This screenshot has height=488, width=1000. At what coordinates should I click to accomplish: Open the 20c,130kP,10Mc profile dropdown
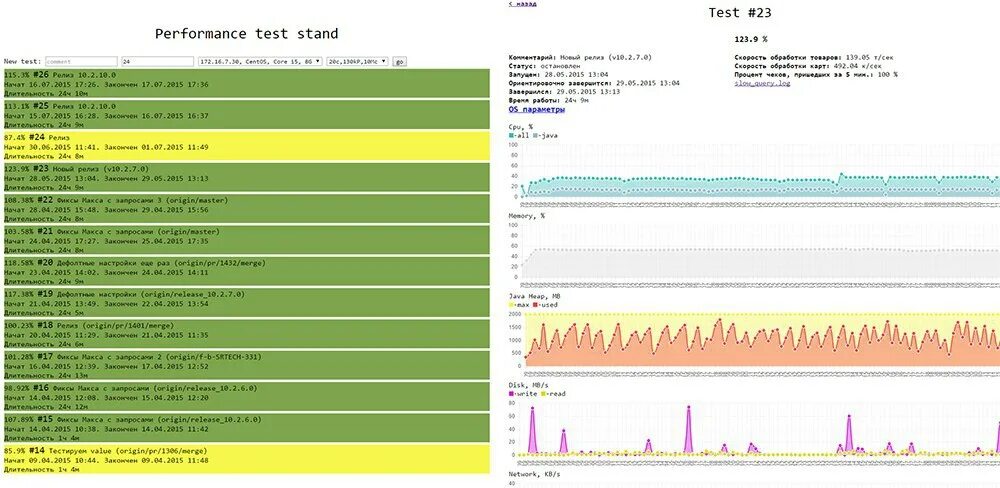point(357,62)
